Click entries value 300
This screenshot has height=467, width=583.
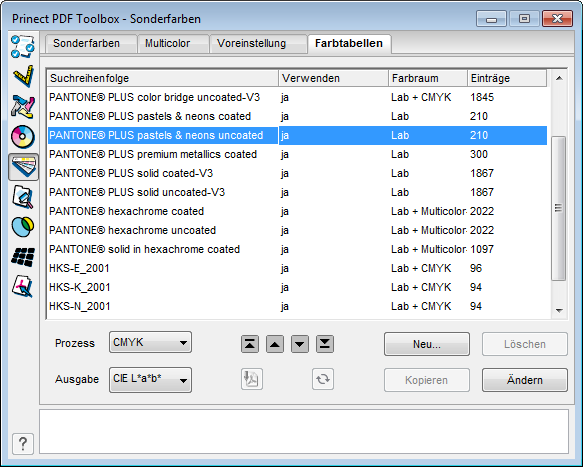tap(479, 154)
